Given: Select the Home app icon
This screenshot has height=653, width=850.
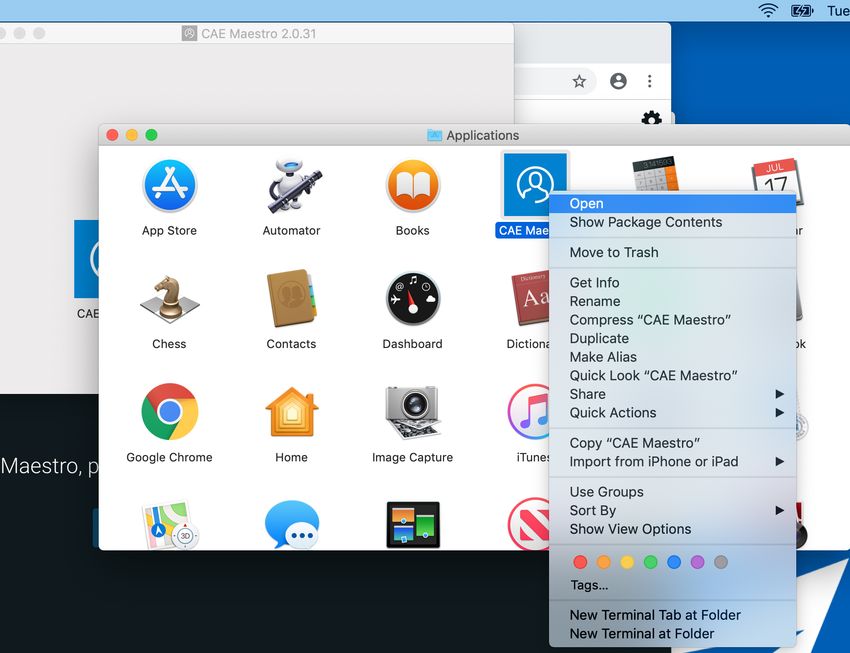Looking at the screenshot, I should click(292, 412).
